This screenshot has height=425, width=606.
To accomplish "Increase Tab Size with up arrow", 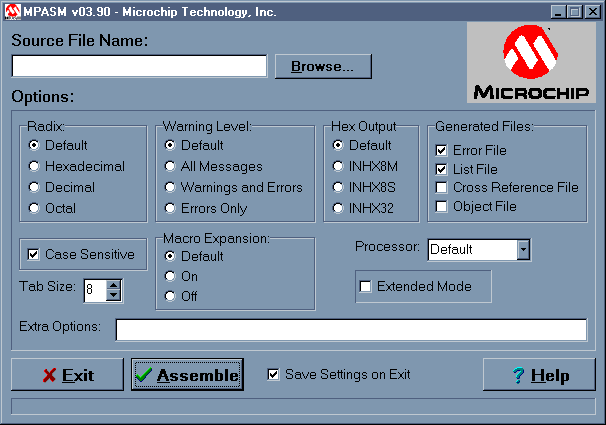I will point(113,286).
